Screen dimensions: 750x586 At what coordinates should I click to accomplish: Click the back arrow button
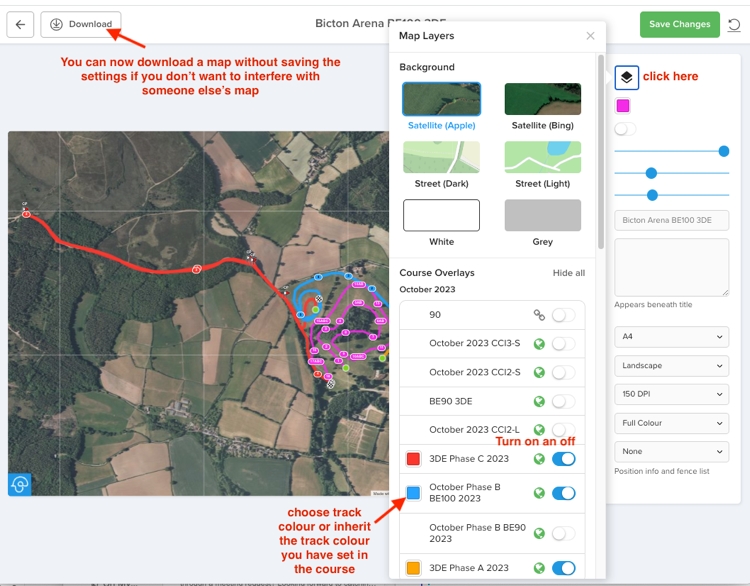(x=20, y=25)
